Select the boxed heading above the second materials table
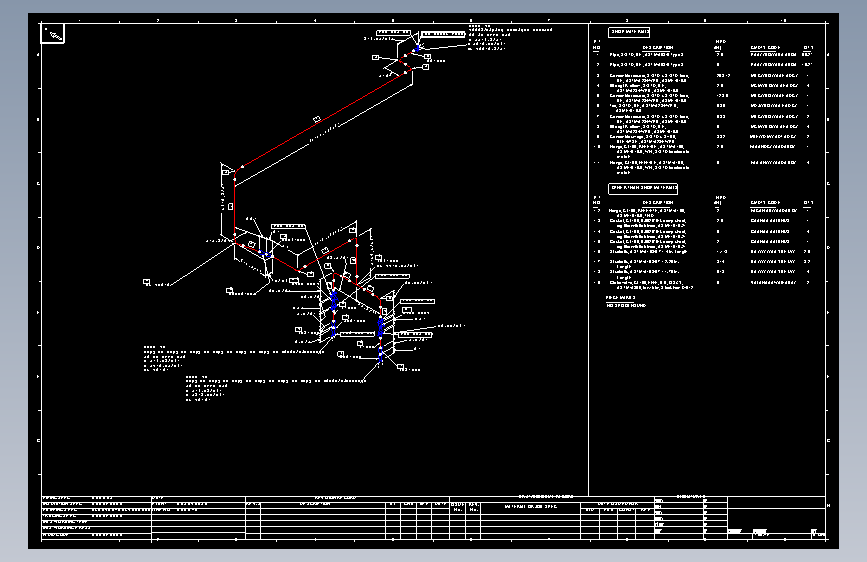 [643, 188]
